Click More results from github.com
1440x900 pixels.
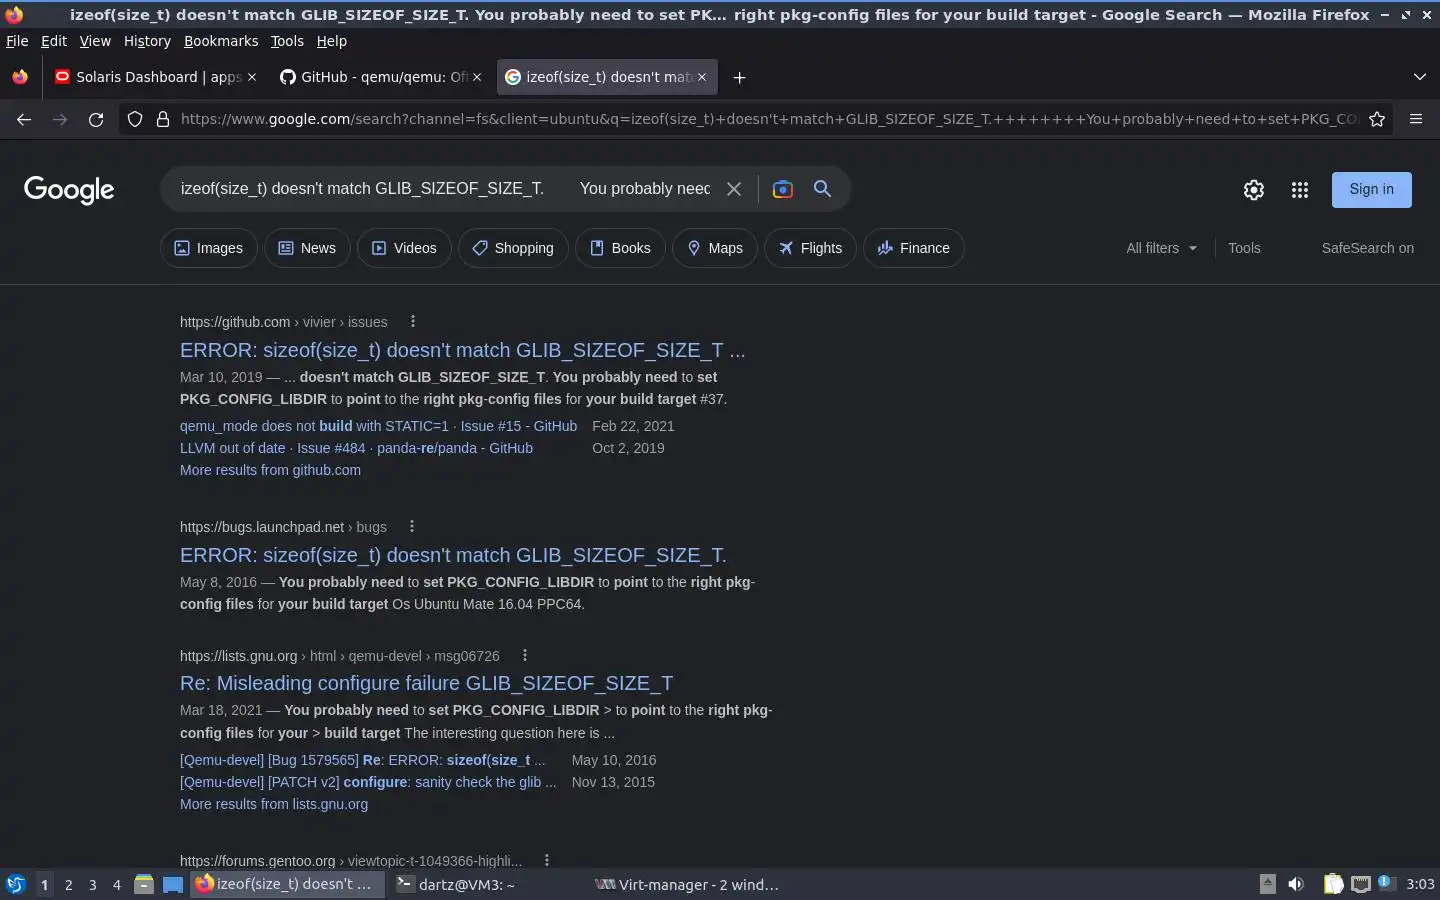(x=270, y=470)
